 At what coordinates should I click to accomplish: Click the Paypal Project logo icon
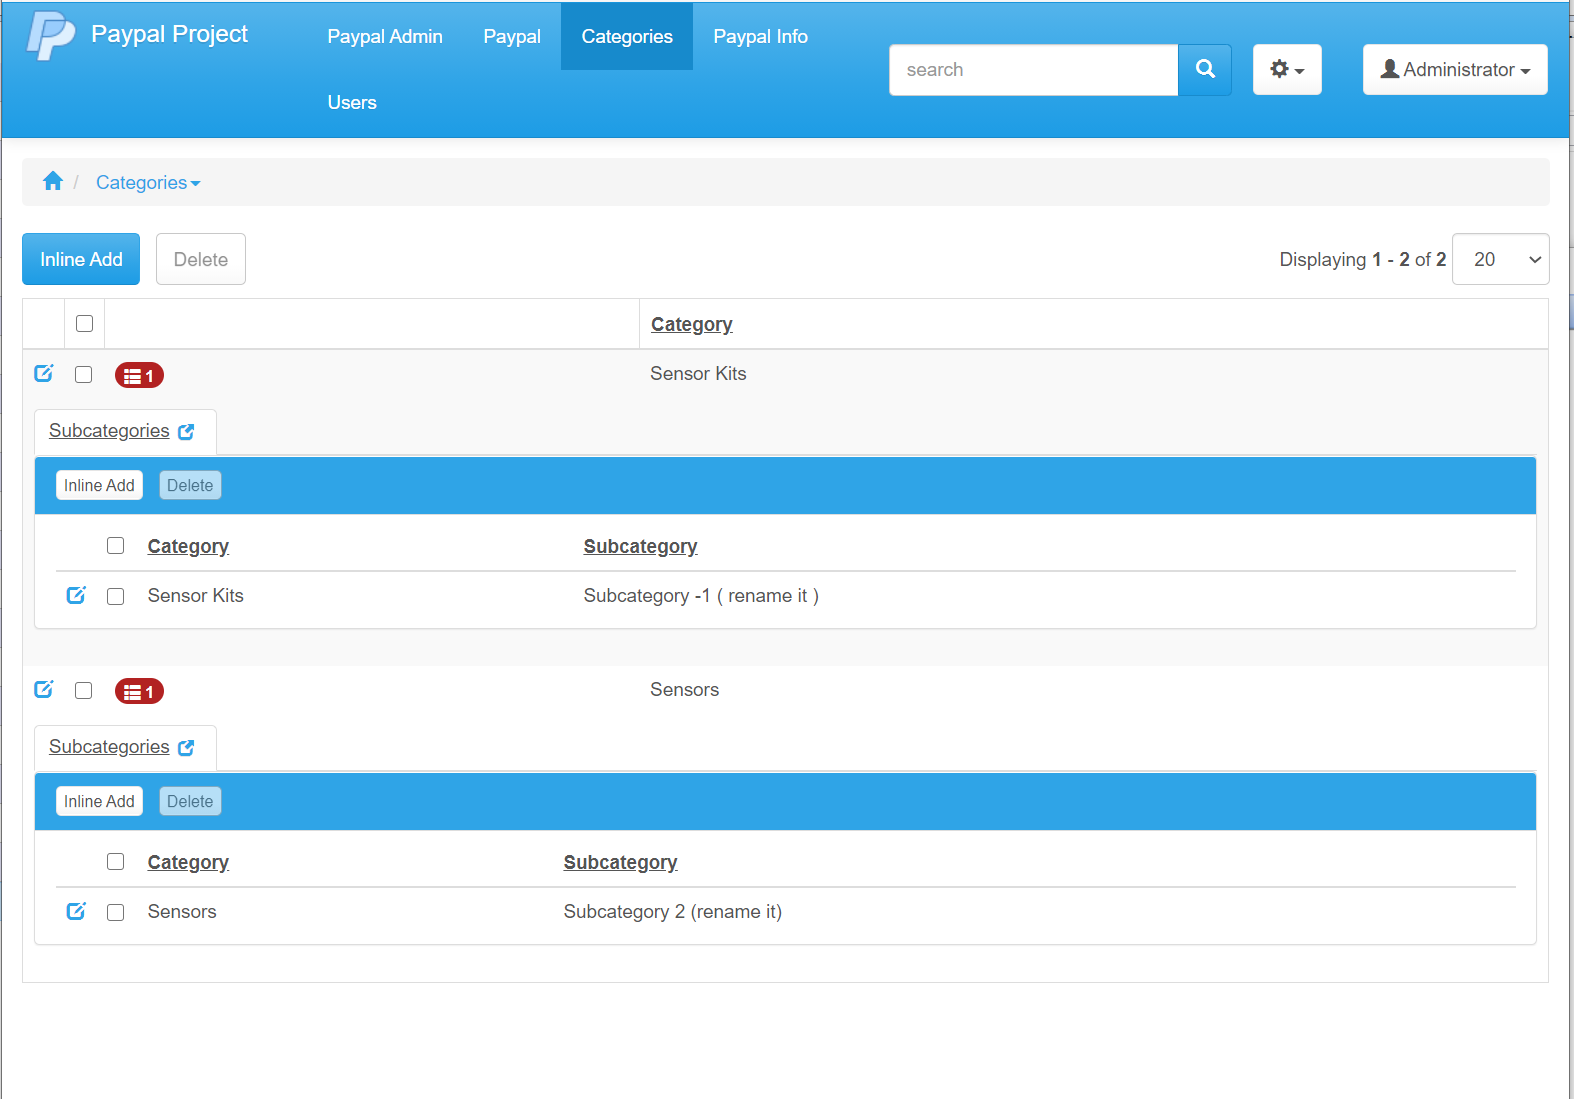click(x=51, y=36)
